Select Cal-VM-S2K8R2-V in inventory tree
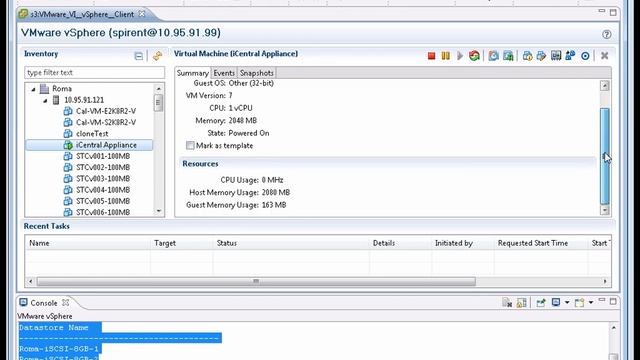 [x=106, y=122]
